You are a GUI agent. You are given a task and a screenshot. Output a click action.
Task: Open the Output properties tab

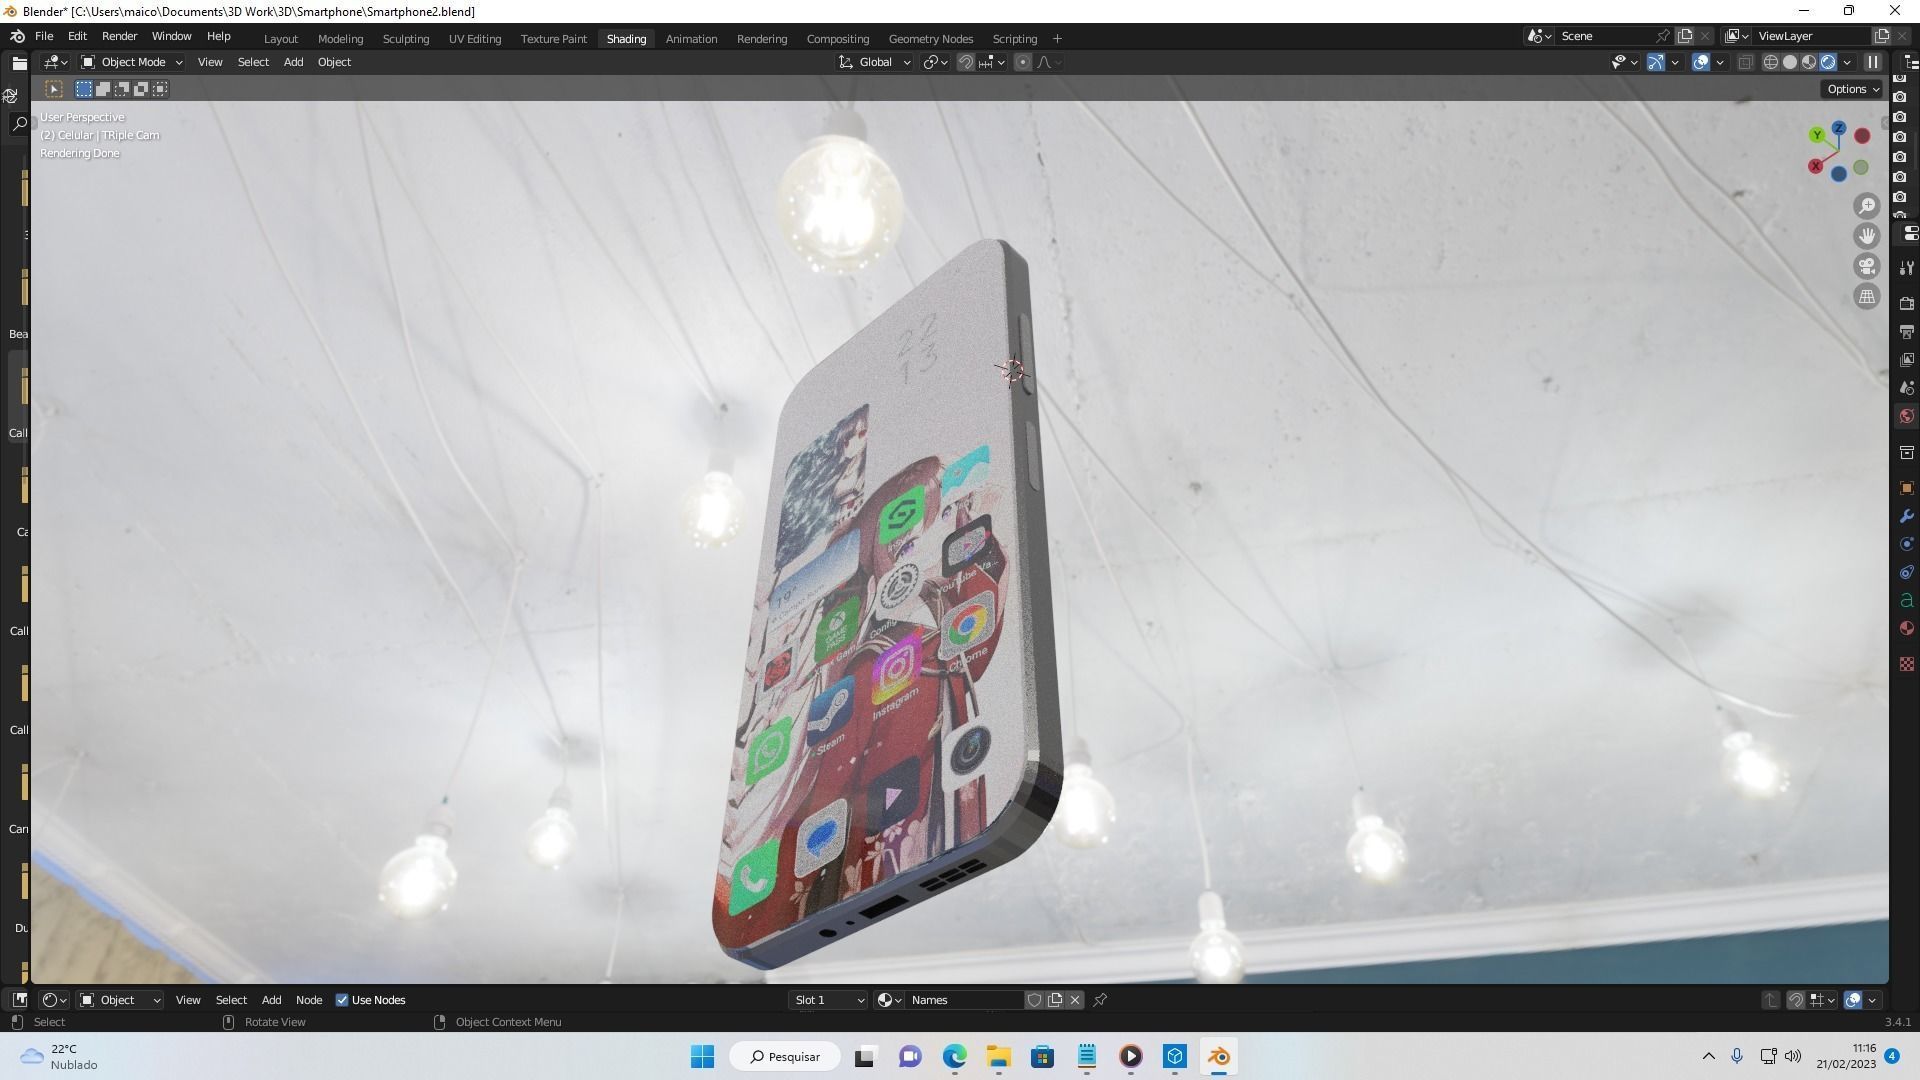(1907, 331)
